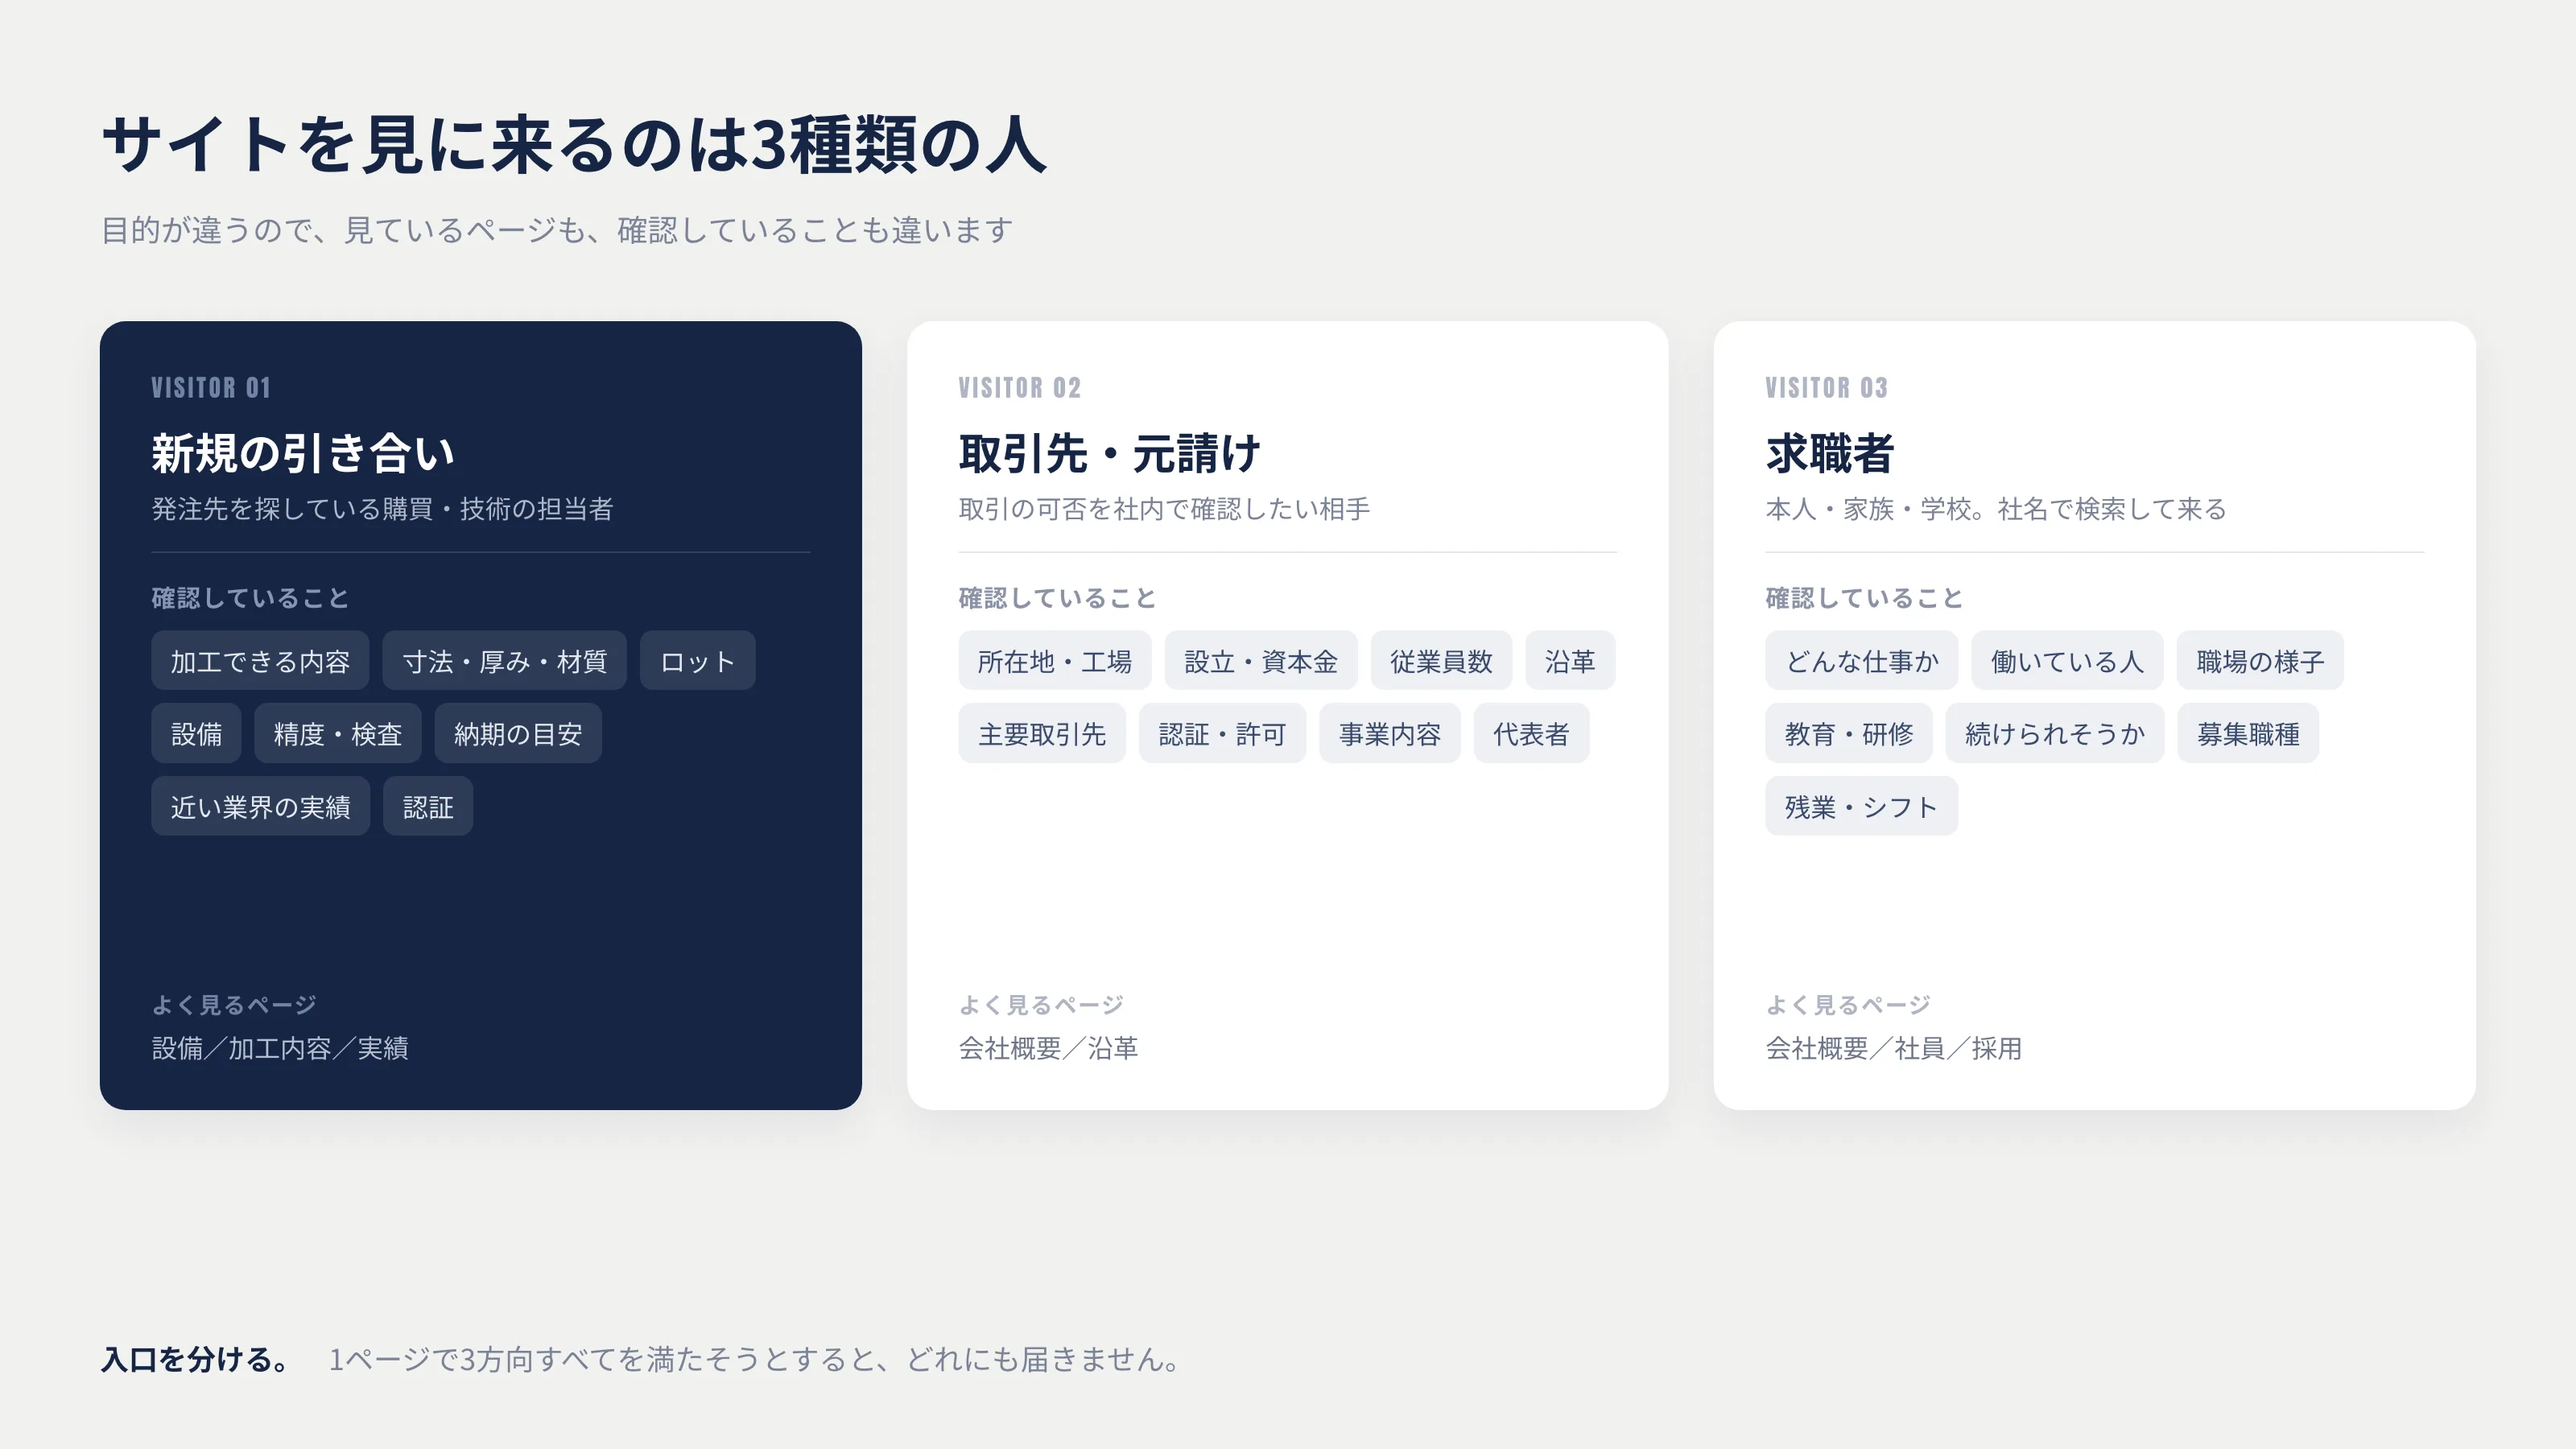Screen dimensions: 2576x1449
Task: Click the 納期の目安 chip
Action: point(517,734)
